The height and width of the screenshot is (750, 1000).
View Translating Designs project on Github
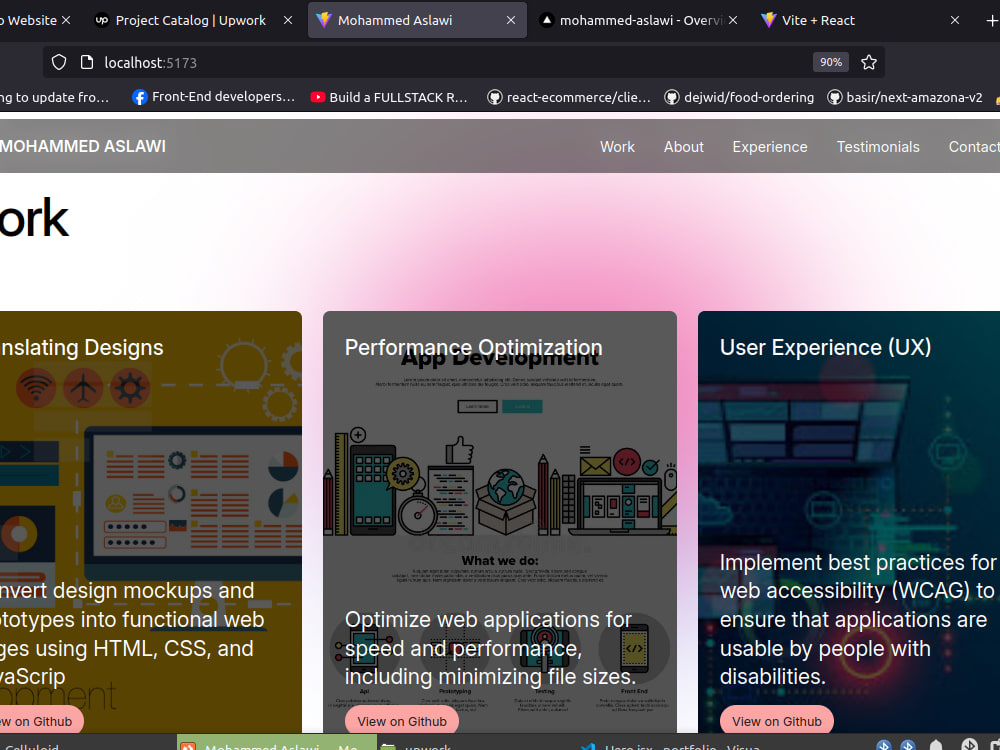41,721
